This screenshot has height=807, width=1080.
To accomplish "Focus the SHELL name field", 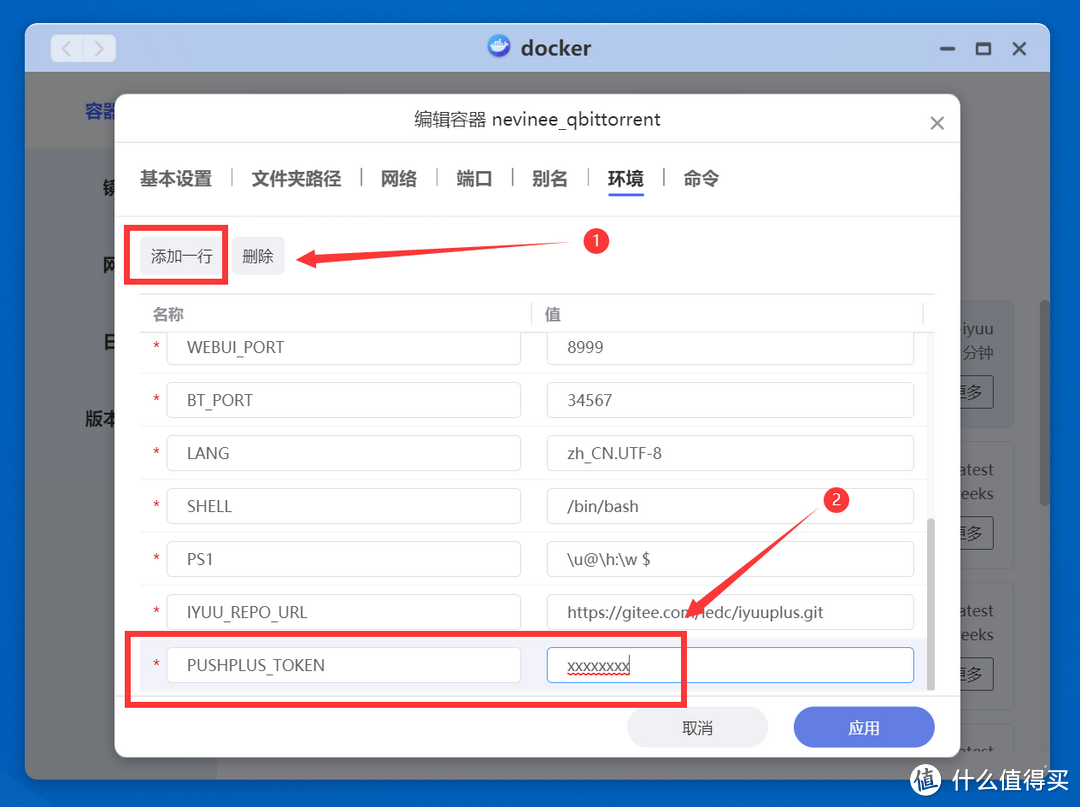I will click(344, 506).
